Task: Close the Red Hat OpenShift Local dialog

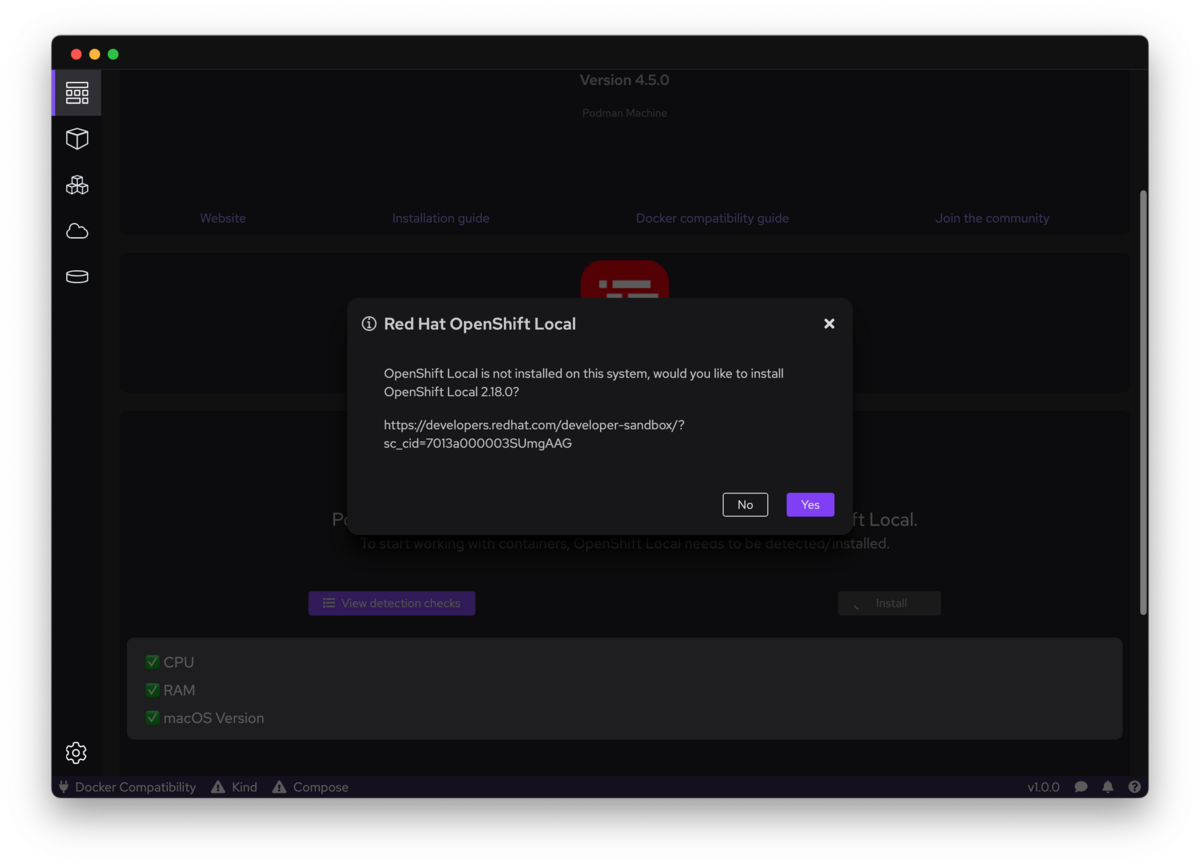Action: pyautogui.click(x=829, y=324)
